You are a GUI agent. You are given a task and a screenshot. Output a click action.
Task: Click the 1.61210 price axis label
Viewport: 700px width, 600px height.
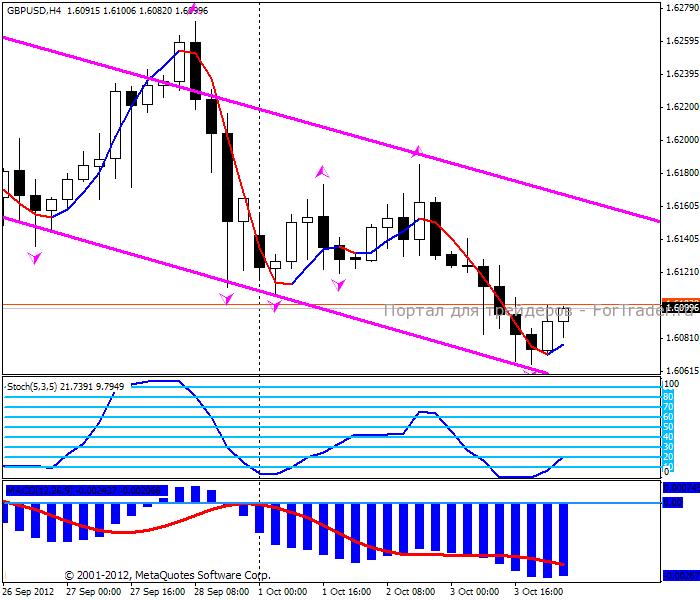(682, 272)
